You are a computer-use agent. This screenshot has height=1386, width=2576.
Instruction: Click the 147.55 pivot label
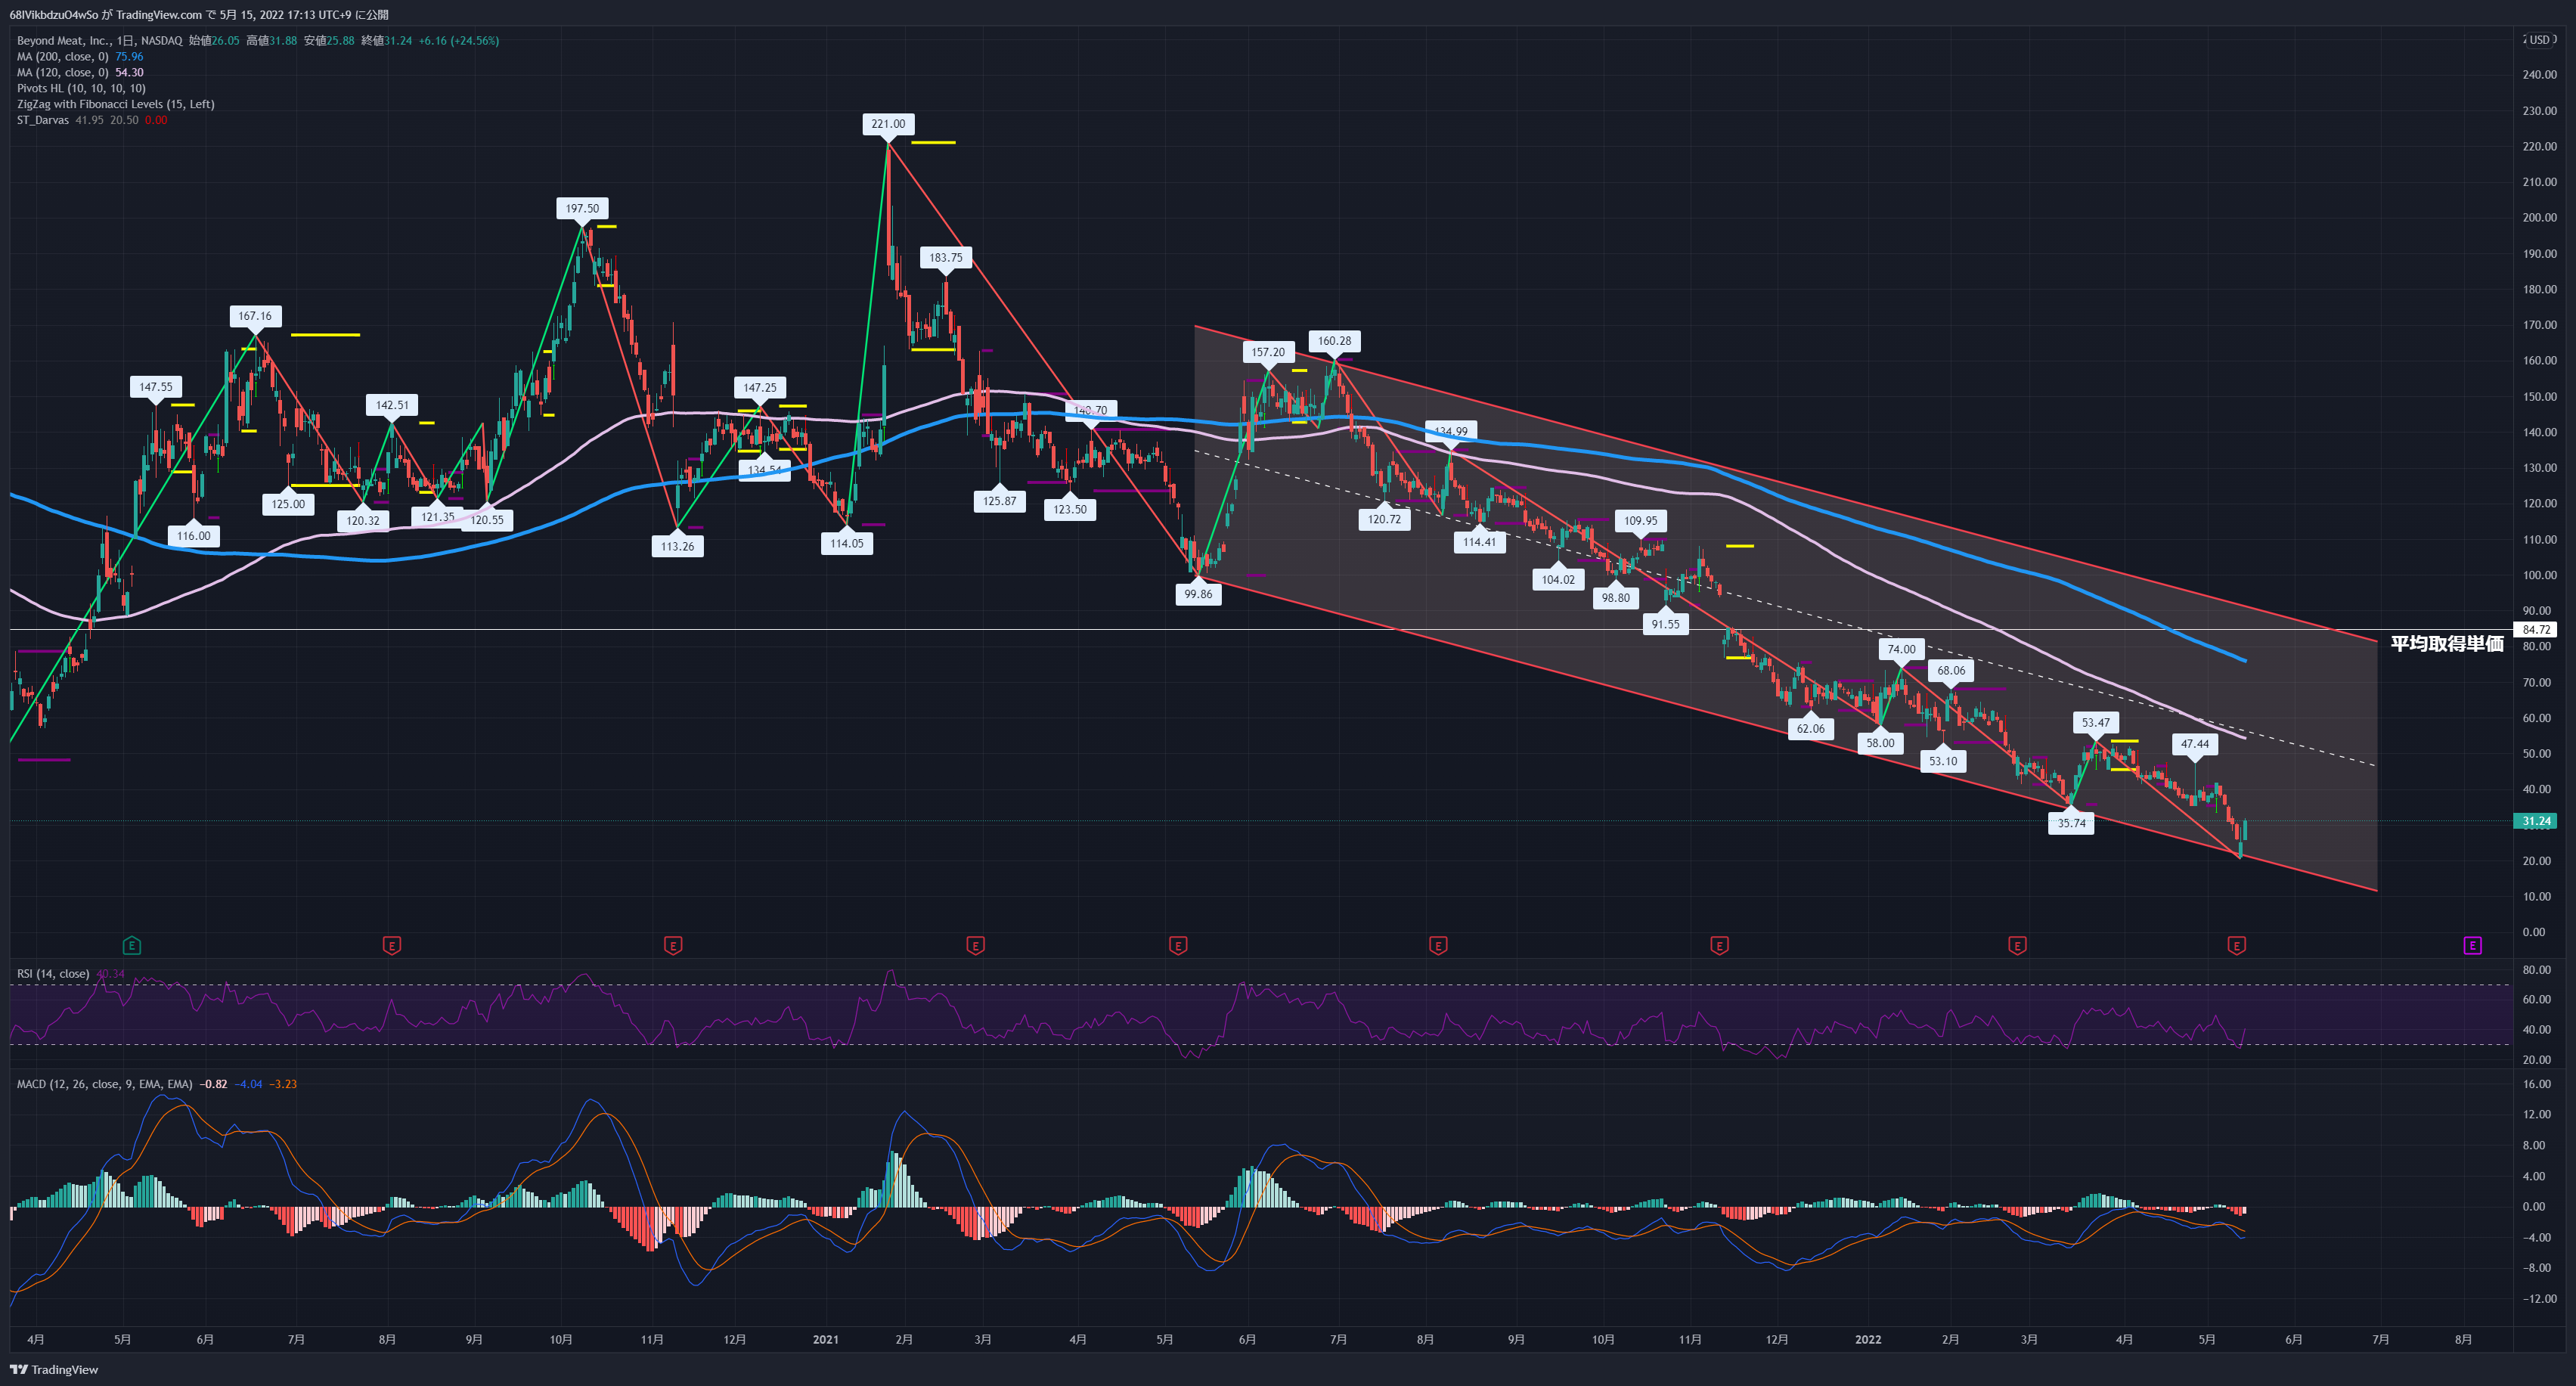click(155, 387)
